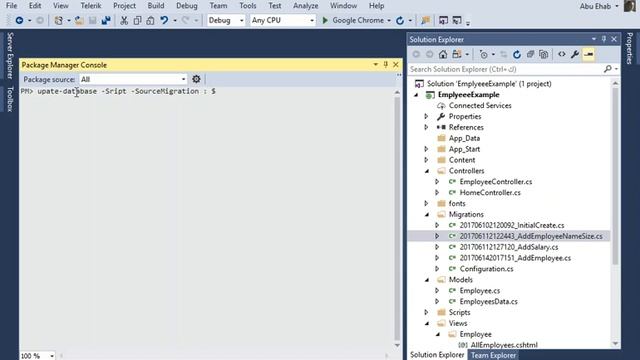Select Connected Services node

pyautogui.click(x=480, y=106)
